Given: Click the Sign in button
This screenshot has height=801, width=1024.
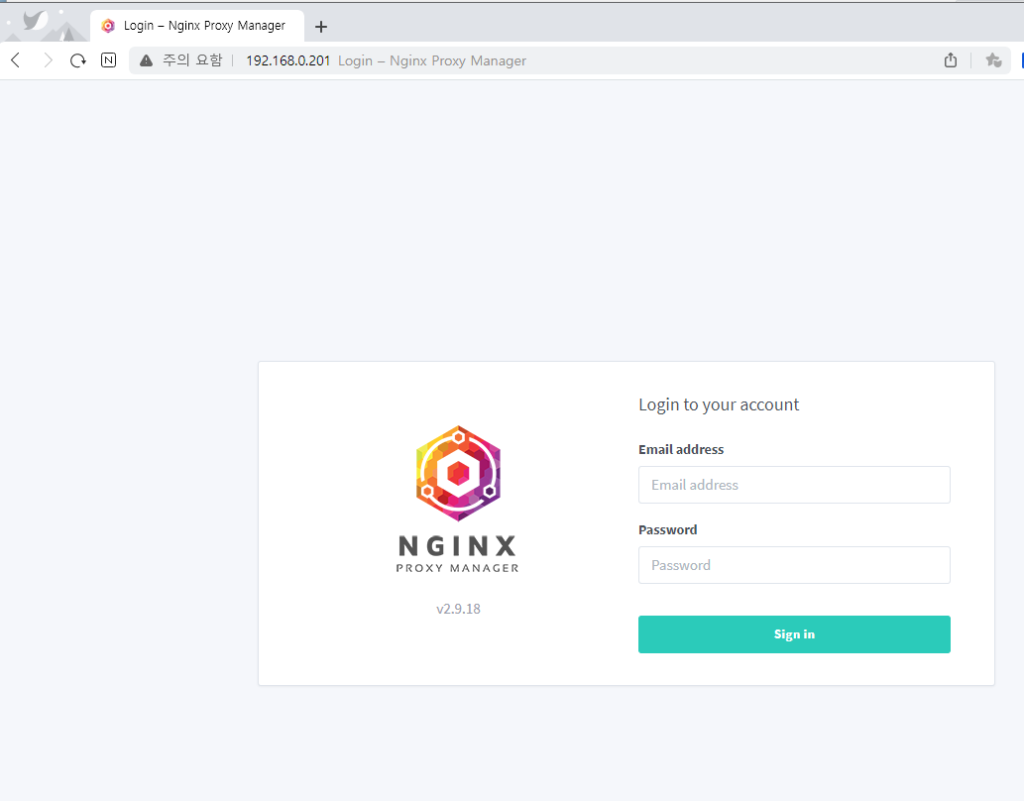Looking at the screenshot, I should pos(794,634).
